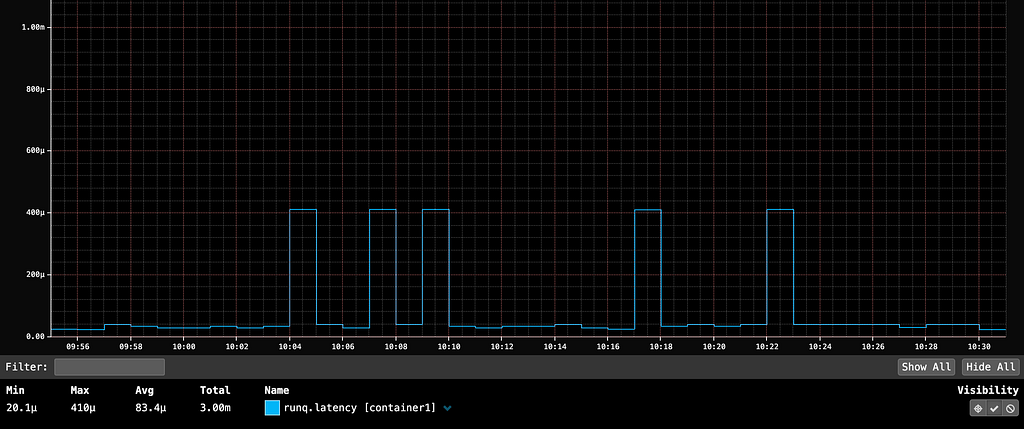Expand the chevron next to runq.latency [container1]
Screen dimensions: 1024x429
pos(447,408)
